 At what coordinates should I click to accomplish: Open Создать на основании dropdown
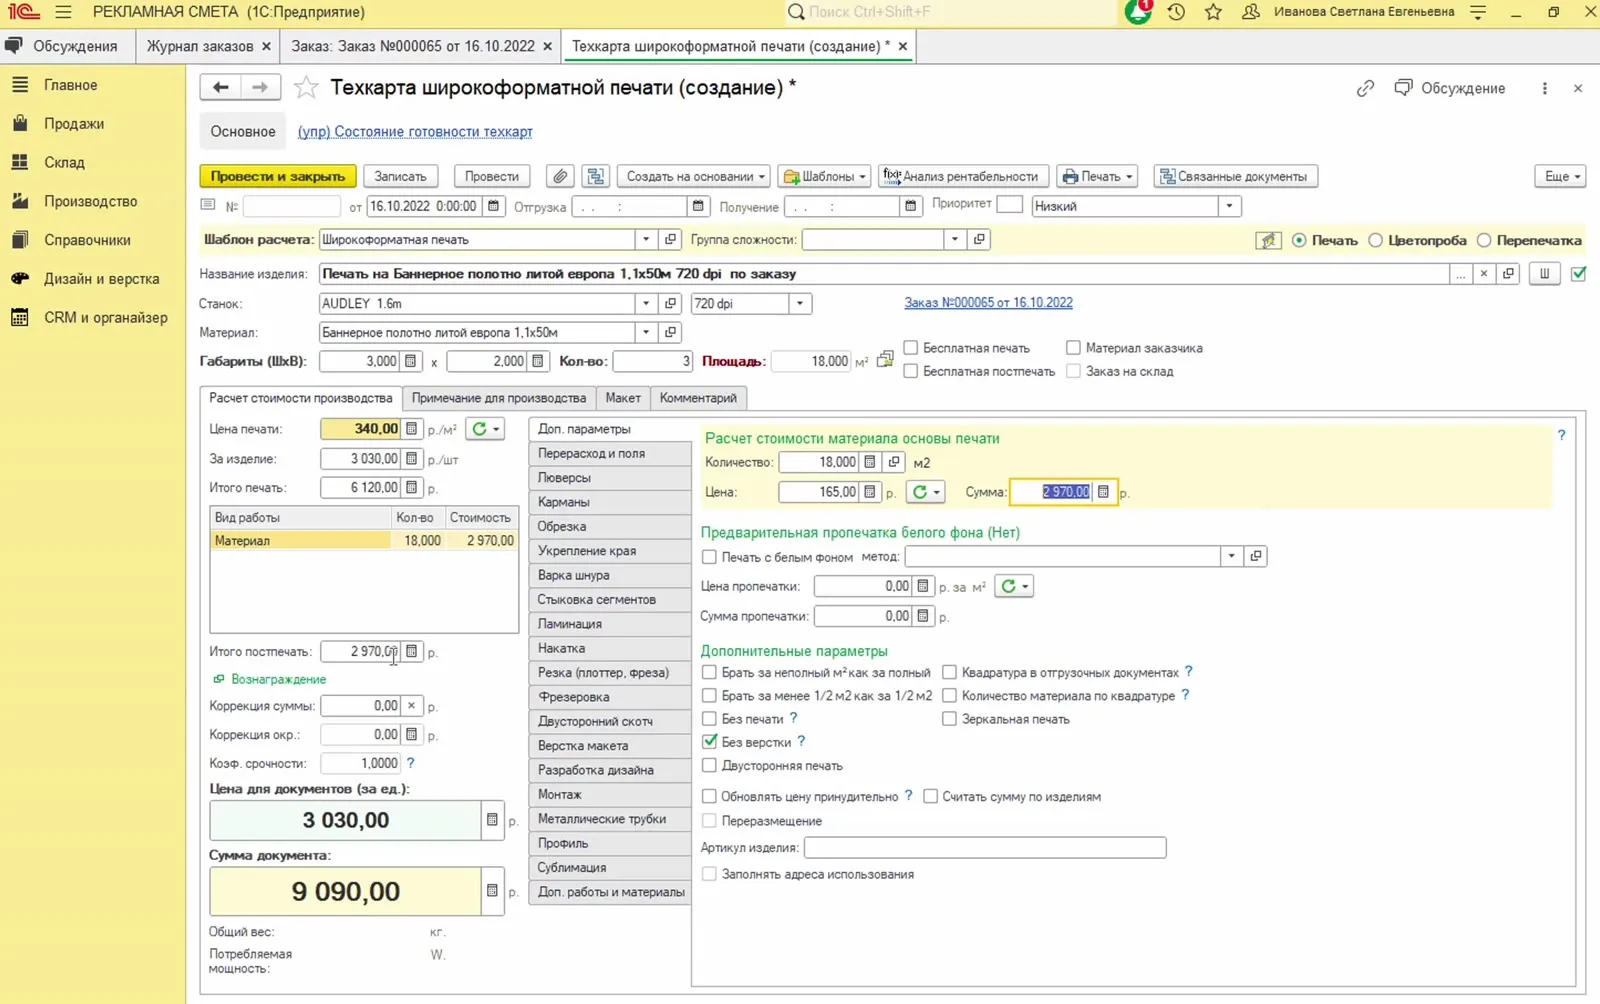(x=695, y=176)
